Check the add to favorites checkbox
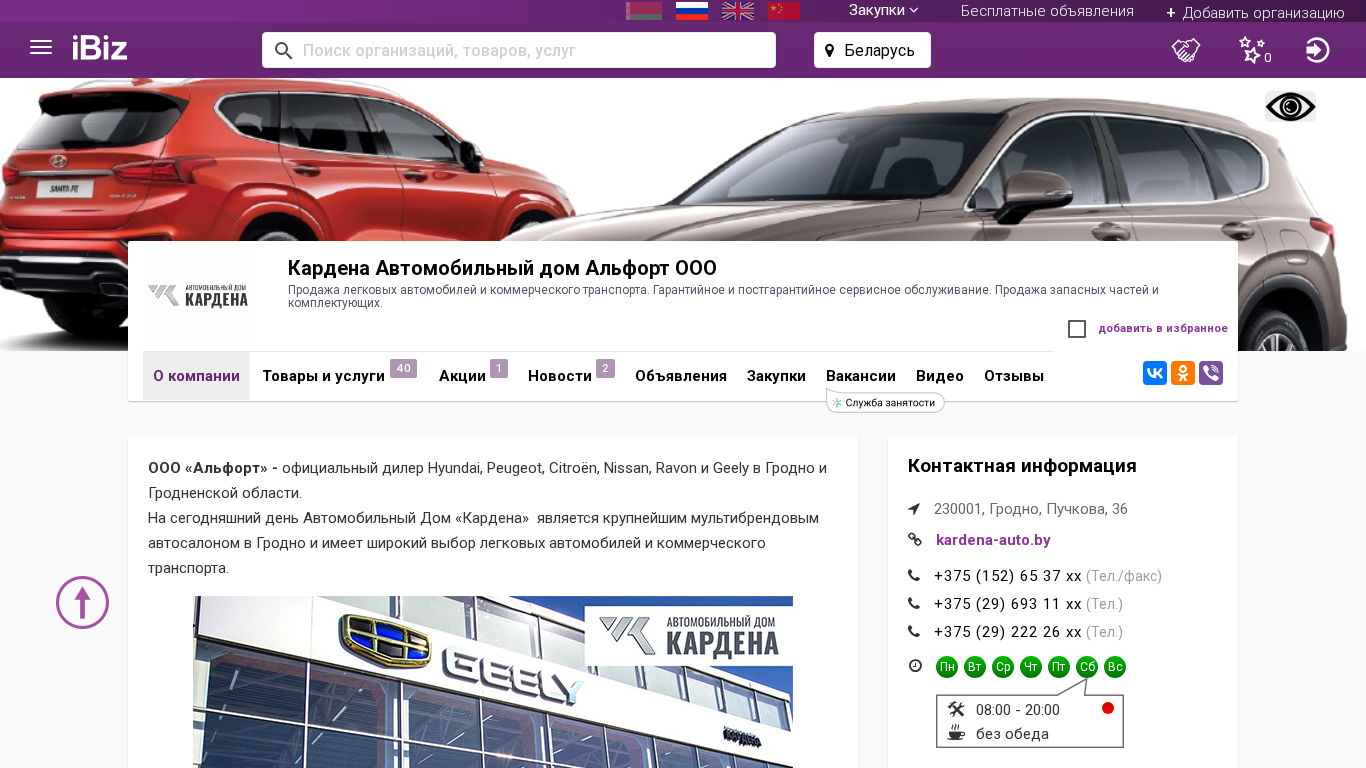Image resolution: width=1366 pixels, height=768 pixels. 1077,329
